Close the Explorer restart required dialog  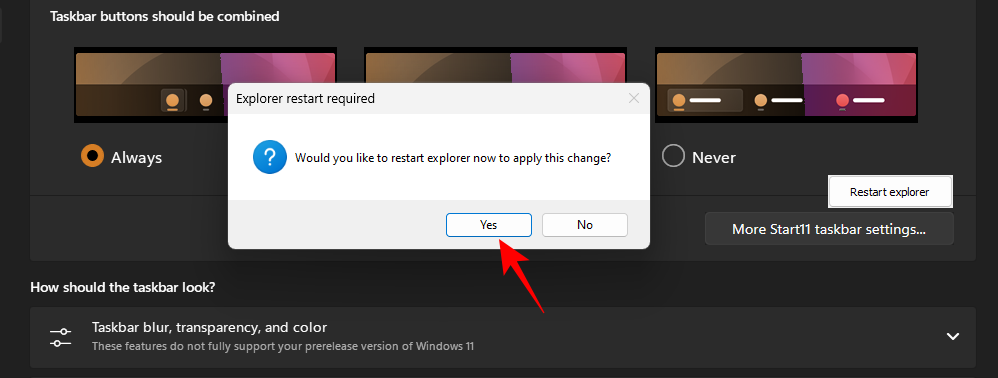coord(633,99)
